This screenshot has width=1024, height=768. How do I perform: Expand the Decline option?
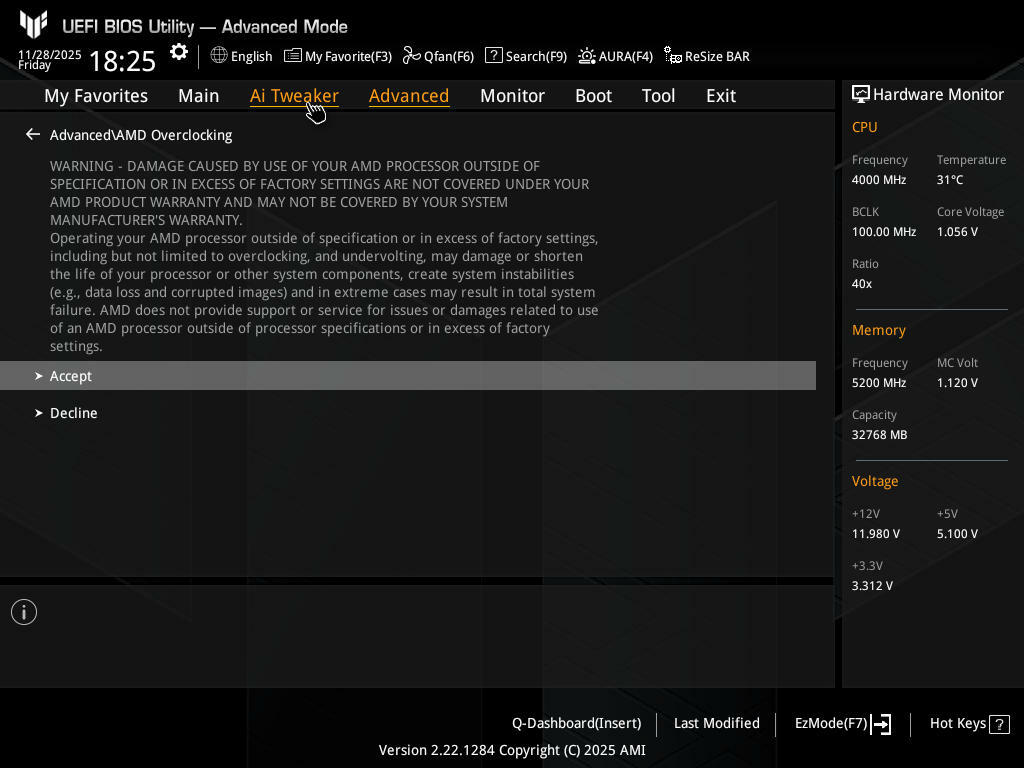click(73, 413)
